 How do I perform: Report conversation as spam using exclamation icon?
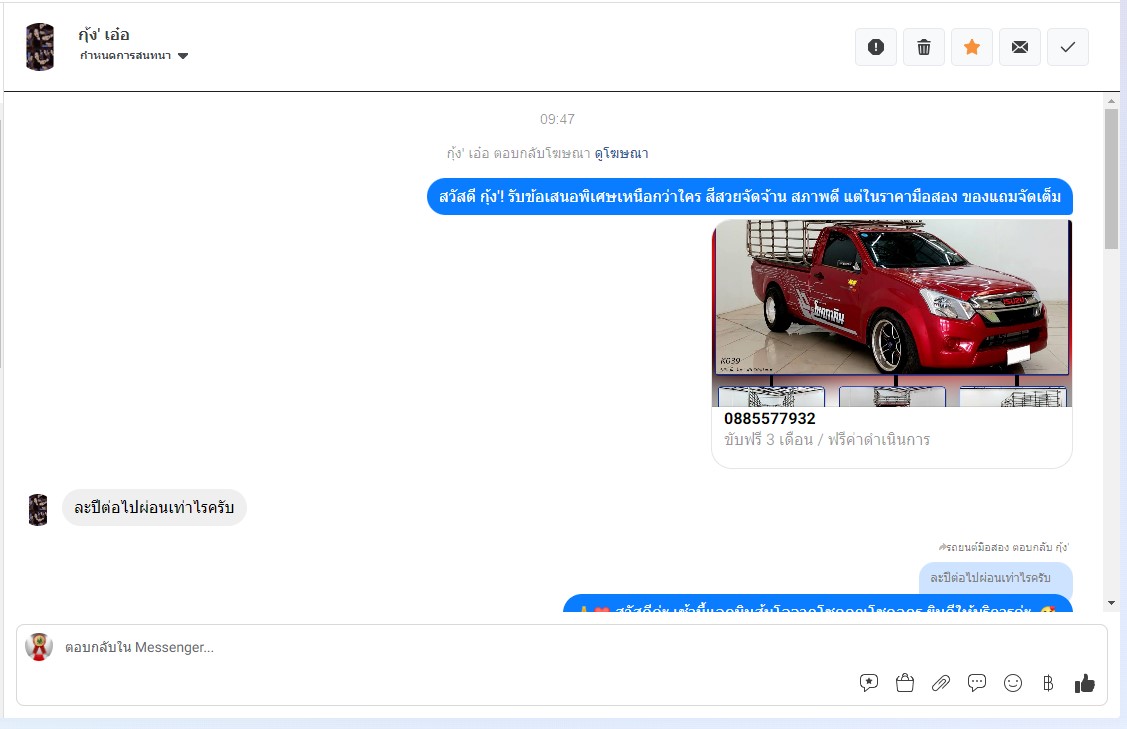pyautogui.click(x=876, y=47)
